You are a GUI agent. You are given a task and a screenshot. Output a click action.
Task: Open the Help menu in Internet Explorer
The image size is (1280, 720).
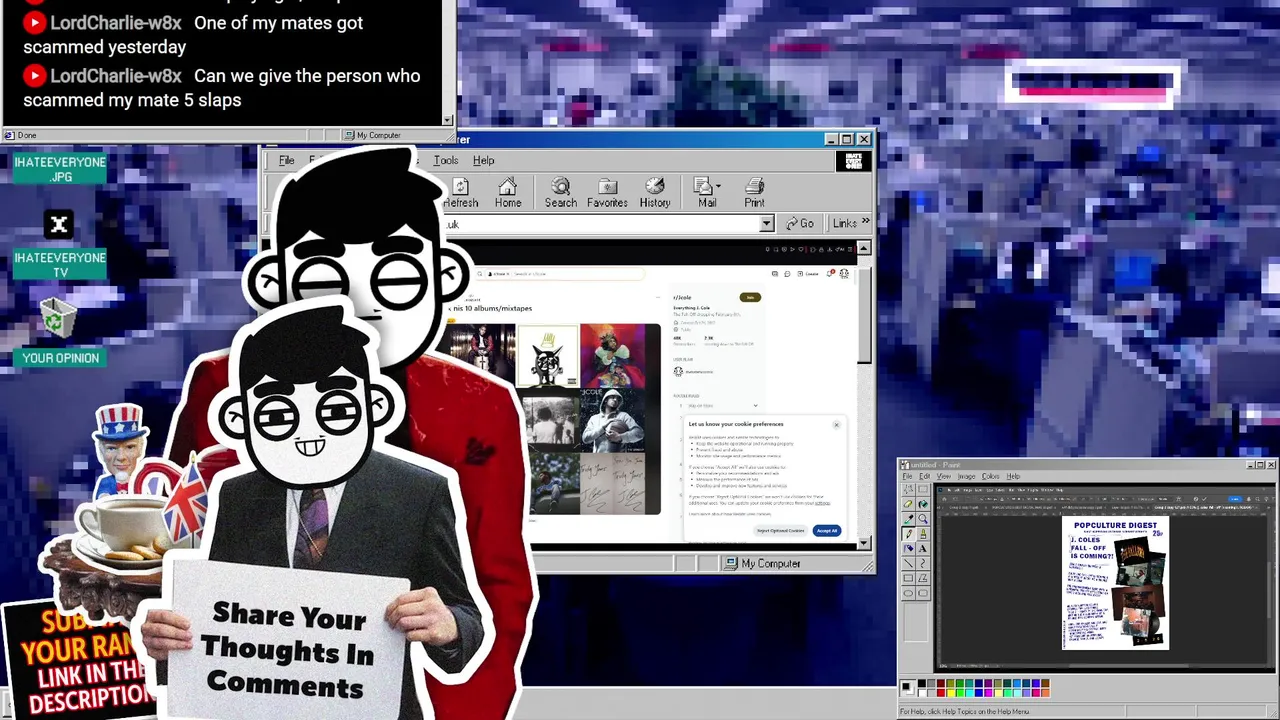click(483, 160)
